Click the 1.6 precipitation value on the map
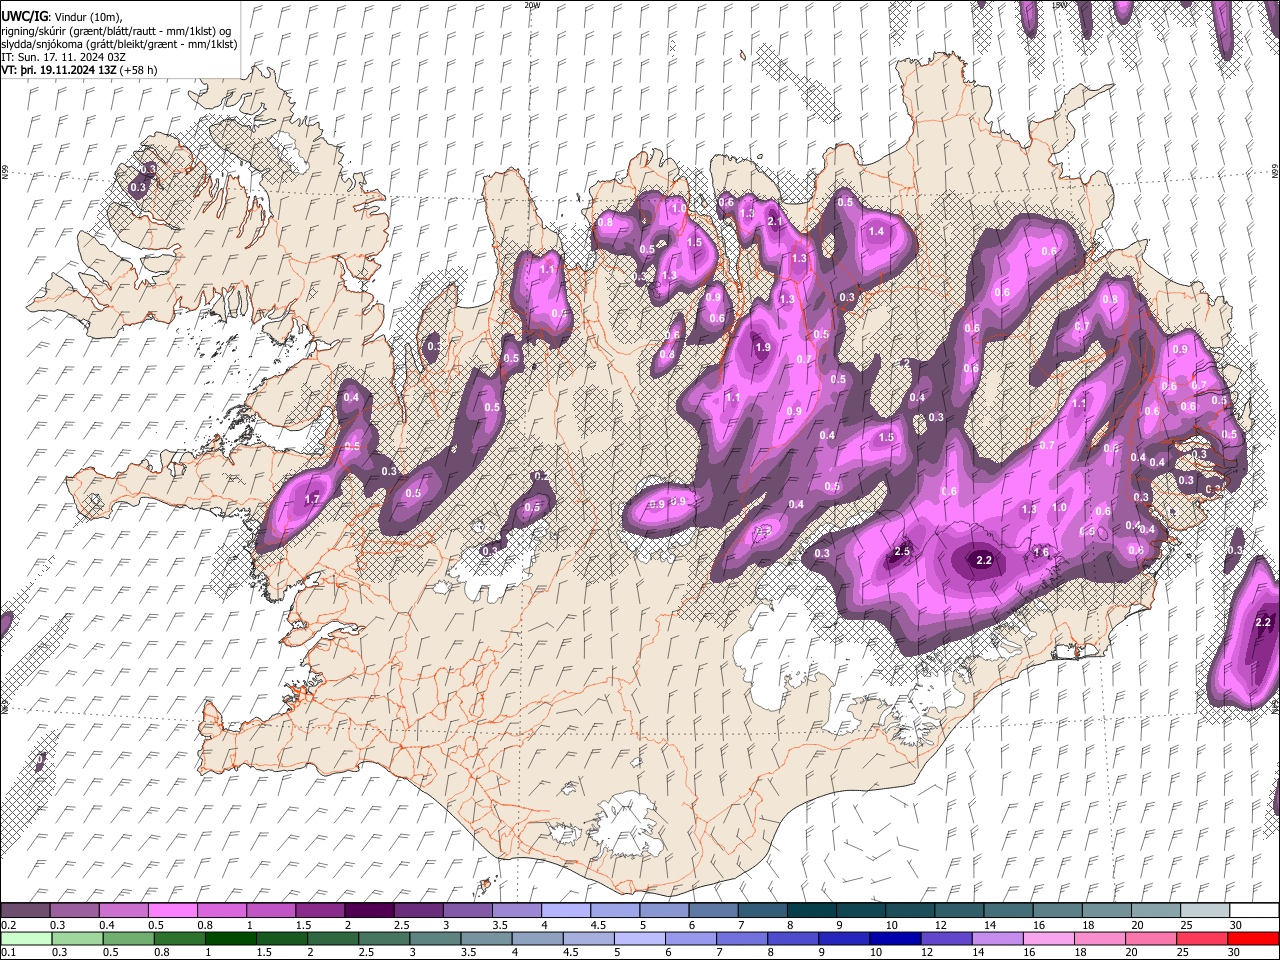This screenshot has width=1280, height=960. pos(1041,552)
